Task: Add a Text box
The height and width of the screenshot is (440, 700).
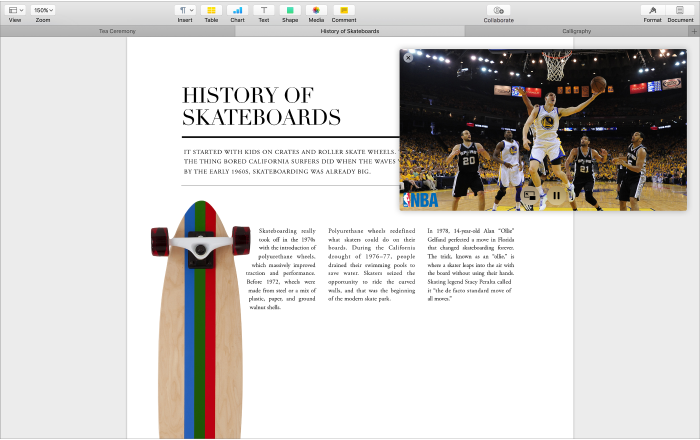Action: tap(263, 10)
